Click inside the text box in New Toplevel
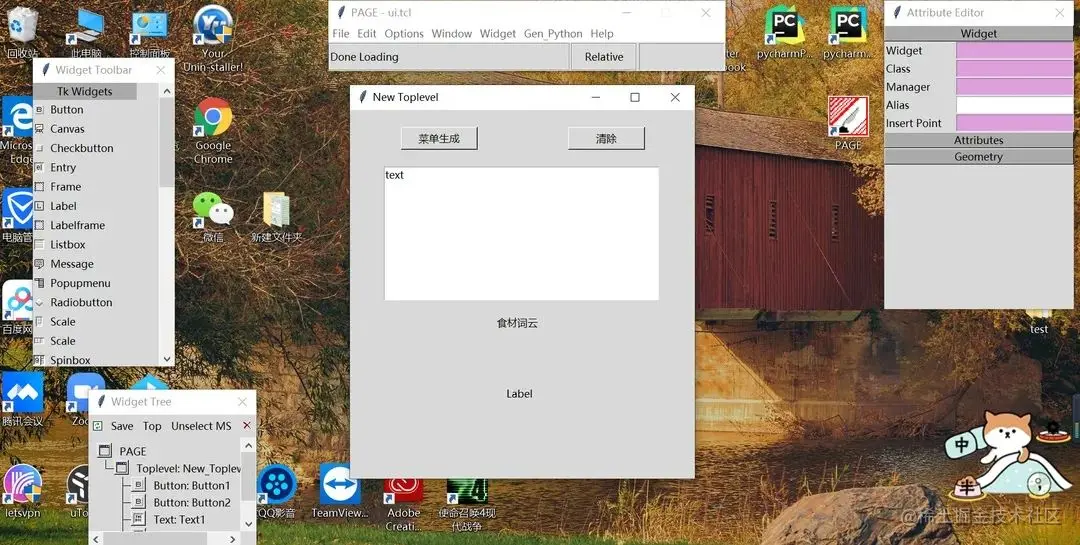 point(521,234)
